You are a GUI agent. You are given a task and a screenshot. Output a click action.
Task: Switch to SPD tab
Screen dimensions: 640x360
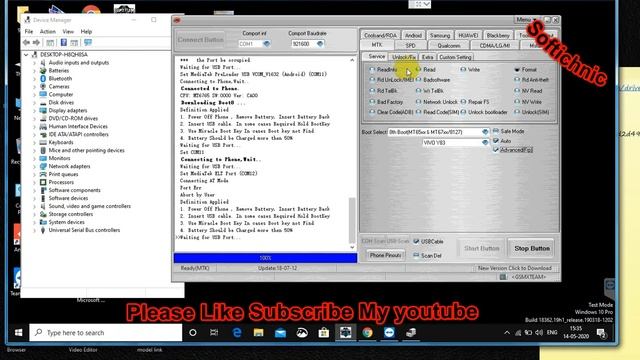coord(411,46)
